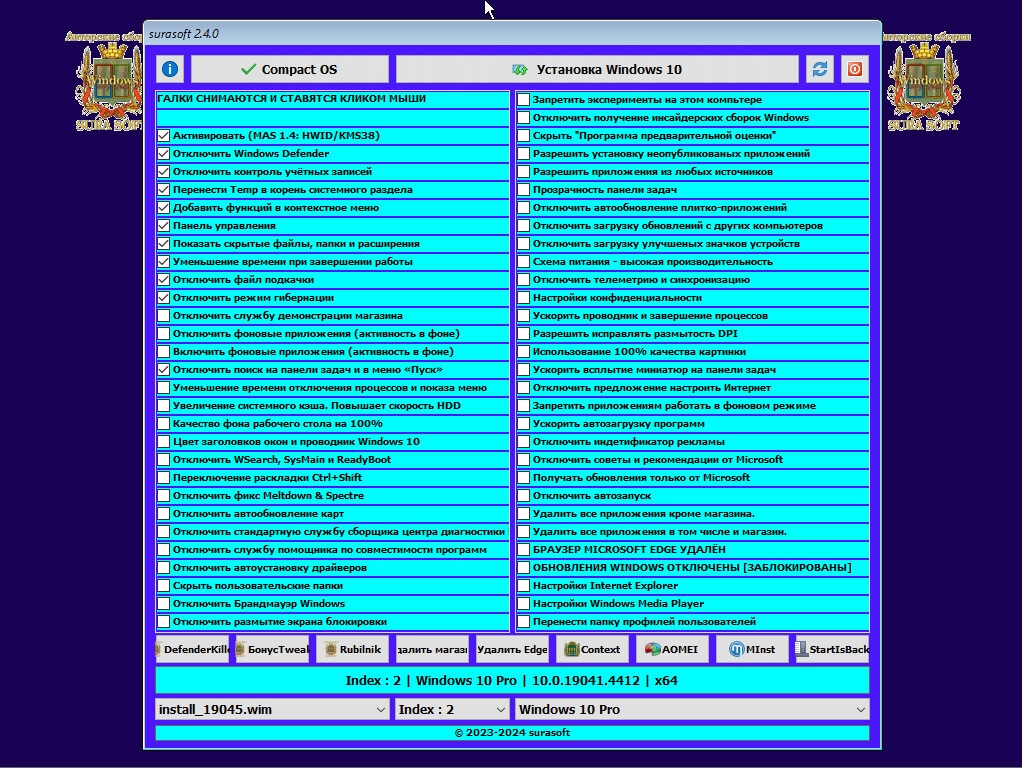Check Включить фоновые приложения (активность в фоне)
1022x768 pixels.
[x=164, y=351]
